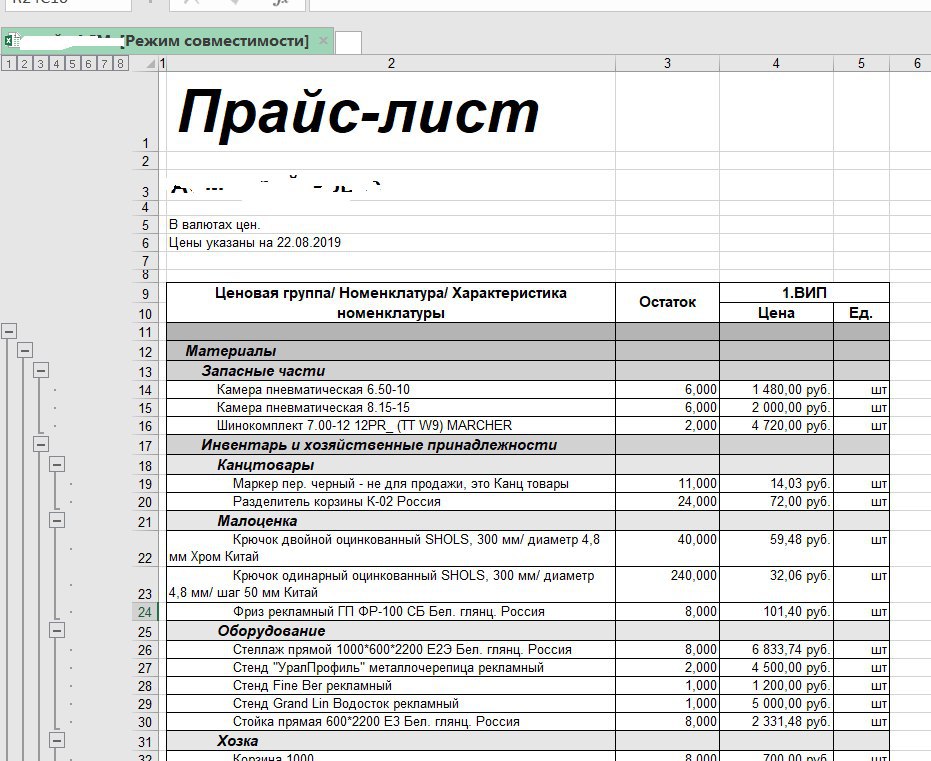Show outline level 5 rows
Image resolution: width=931 pixels, height=761 pixels.
coord(72,64)
